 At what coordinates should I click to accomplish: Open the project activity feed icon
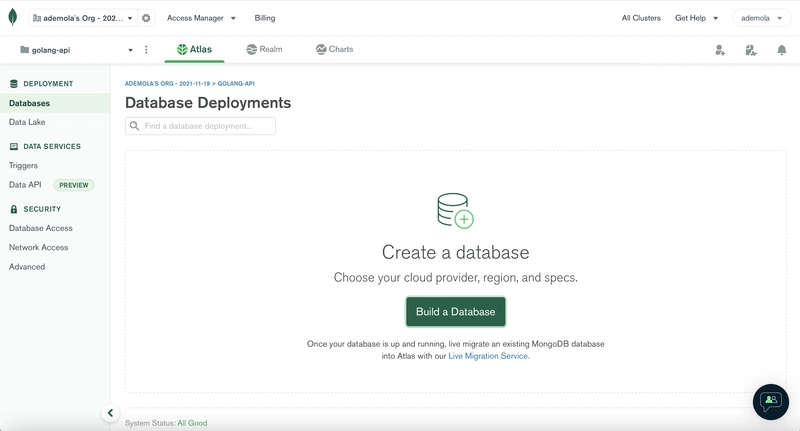point(751,50)
